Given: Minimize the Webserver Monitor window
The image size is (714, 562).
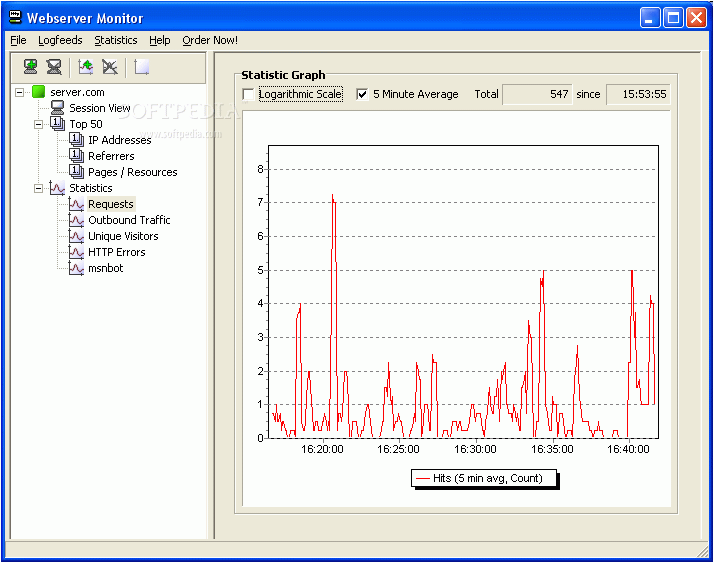Looking at the screenshot, I should click(650, 18).
